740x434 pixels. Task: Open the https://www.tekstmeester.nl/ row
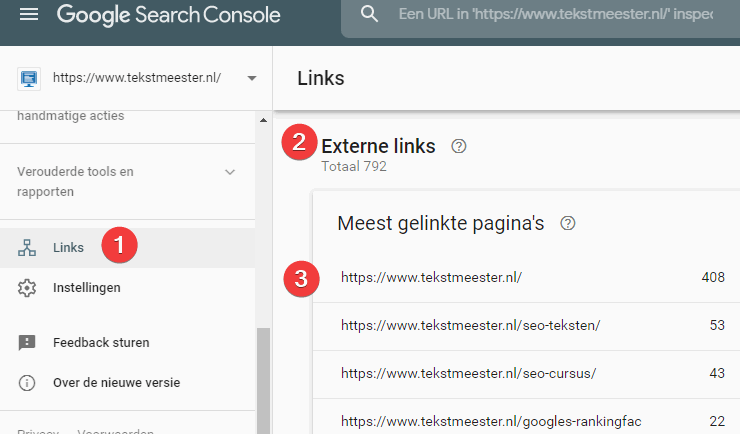526,277
